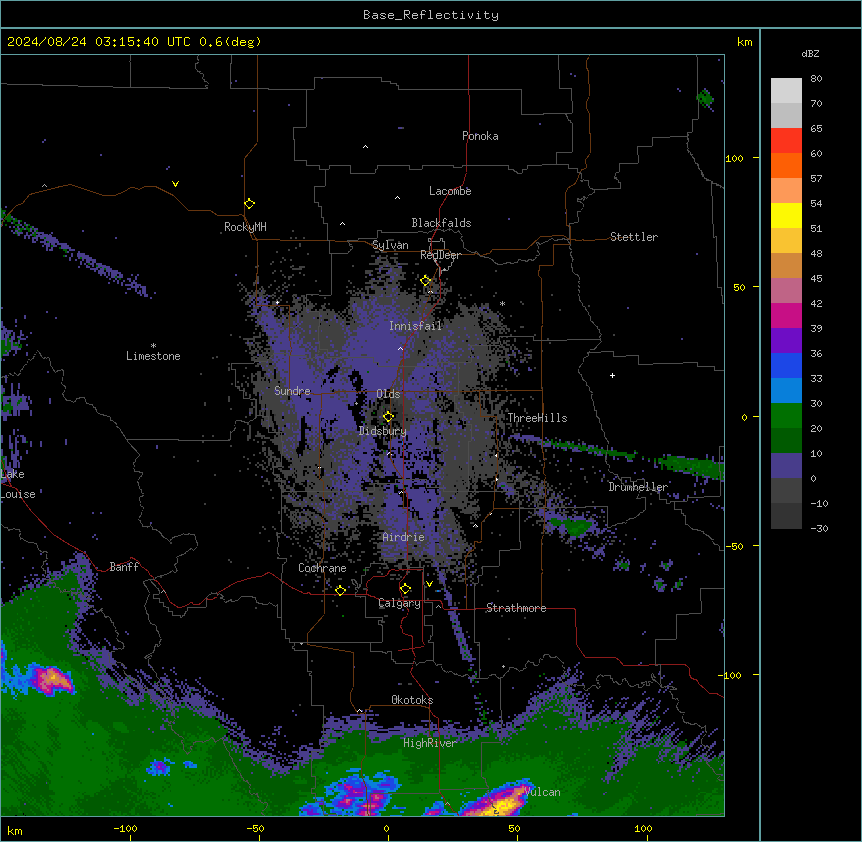Click the white plus marker north of Drumheller
Viewport: 862px width, 842px height.
click(x=612, y=375)
